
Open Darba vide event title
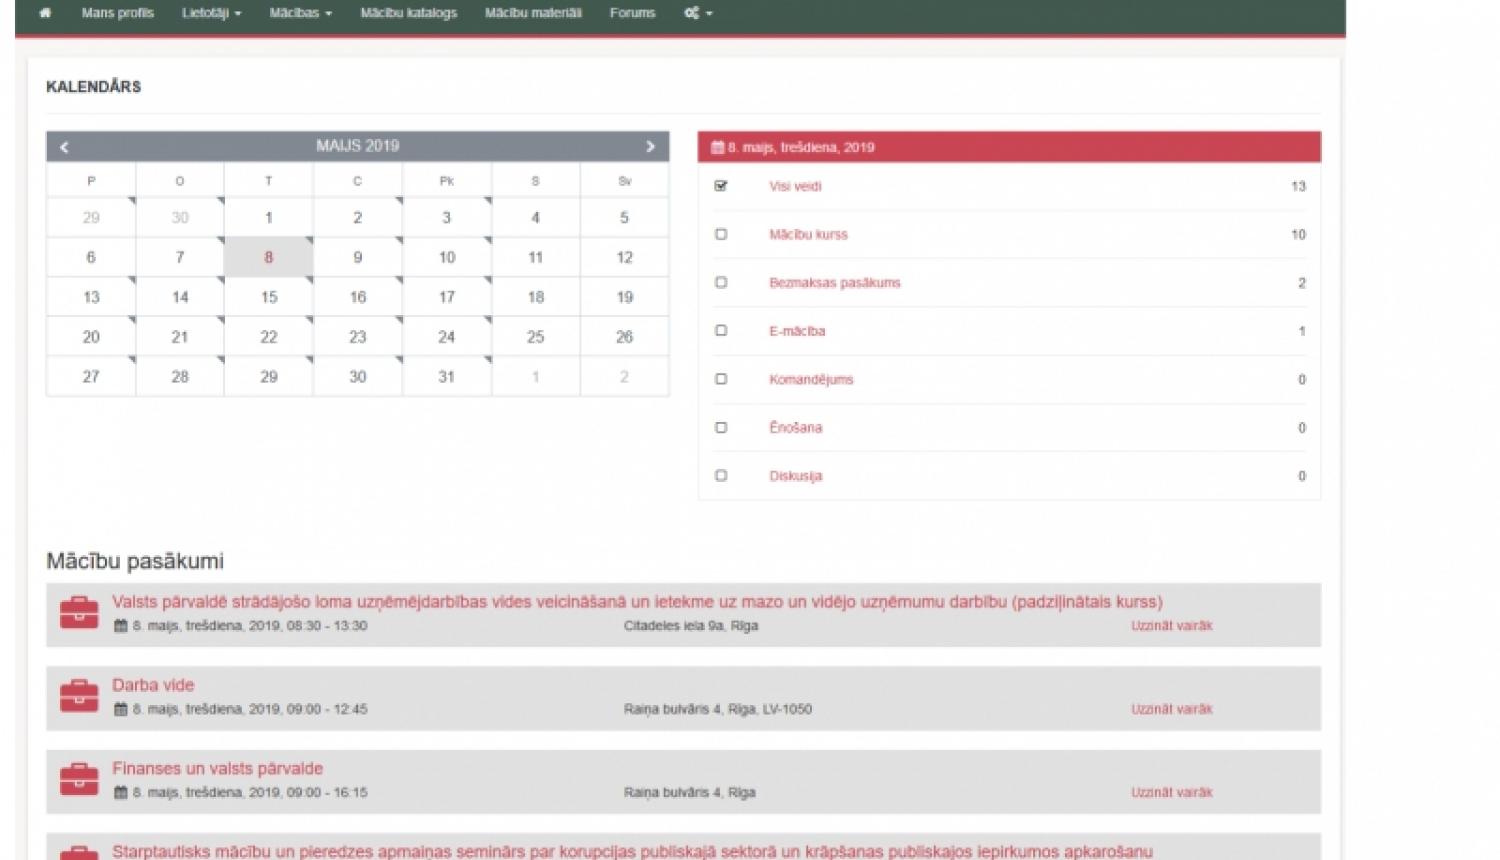(153, 685)
